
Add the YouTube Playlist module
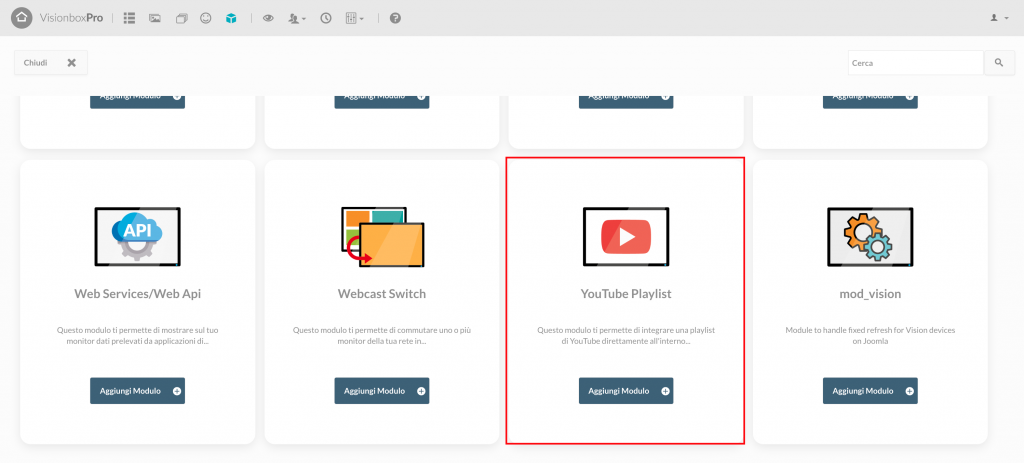(626, 391)
